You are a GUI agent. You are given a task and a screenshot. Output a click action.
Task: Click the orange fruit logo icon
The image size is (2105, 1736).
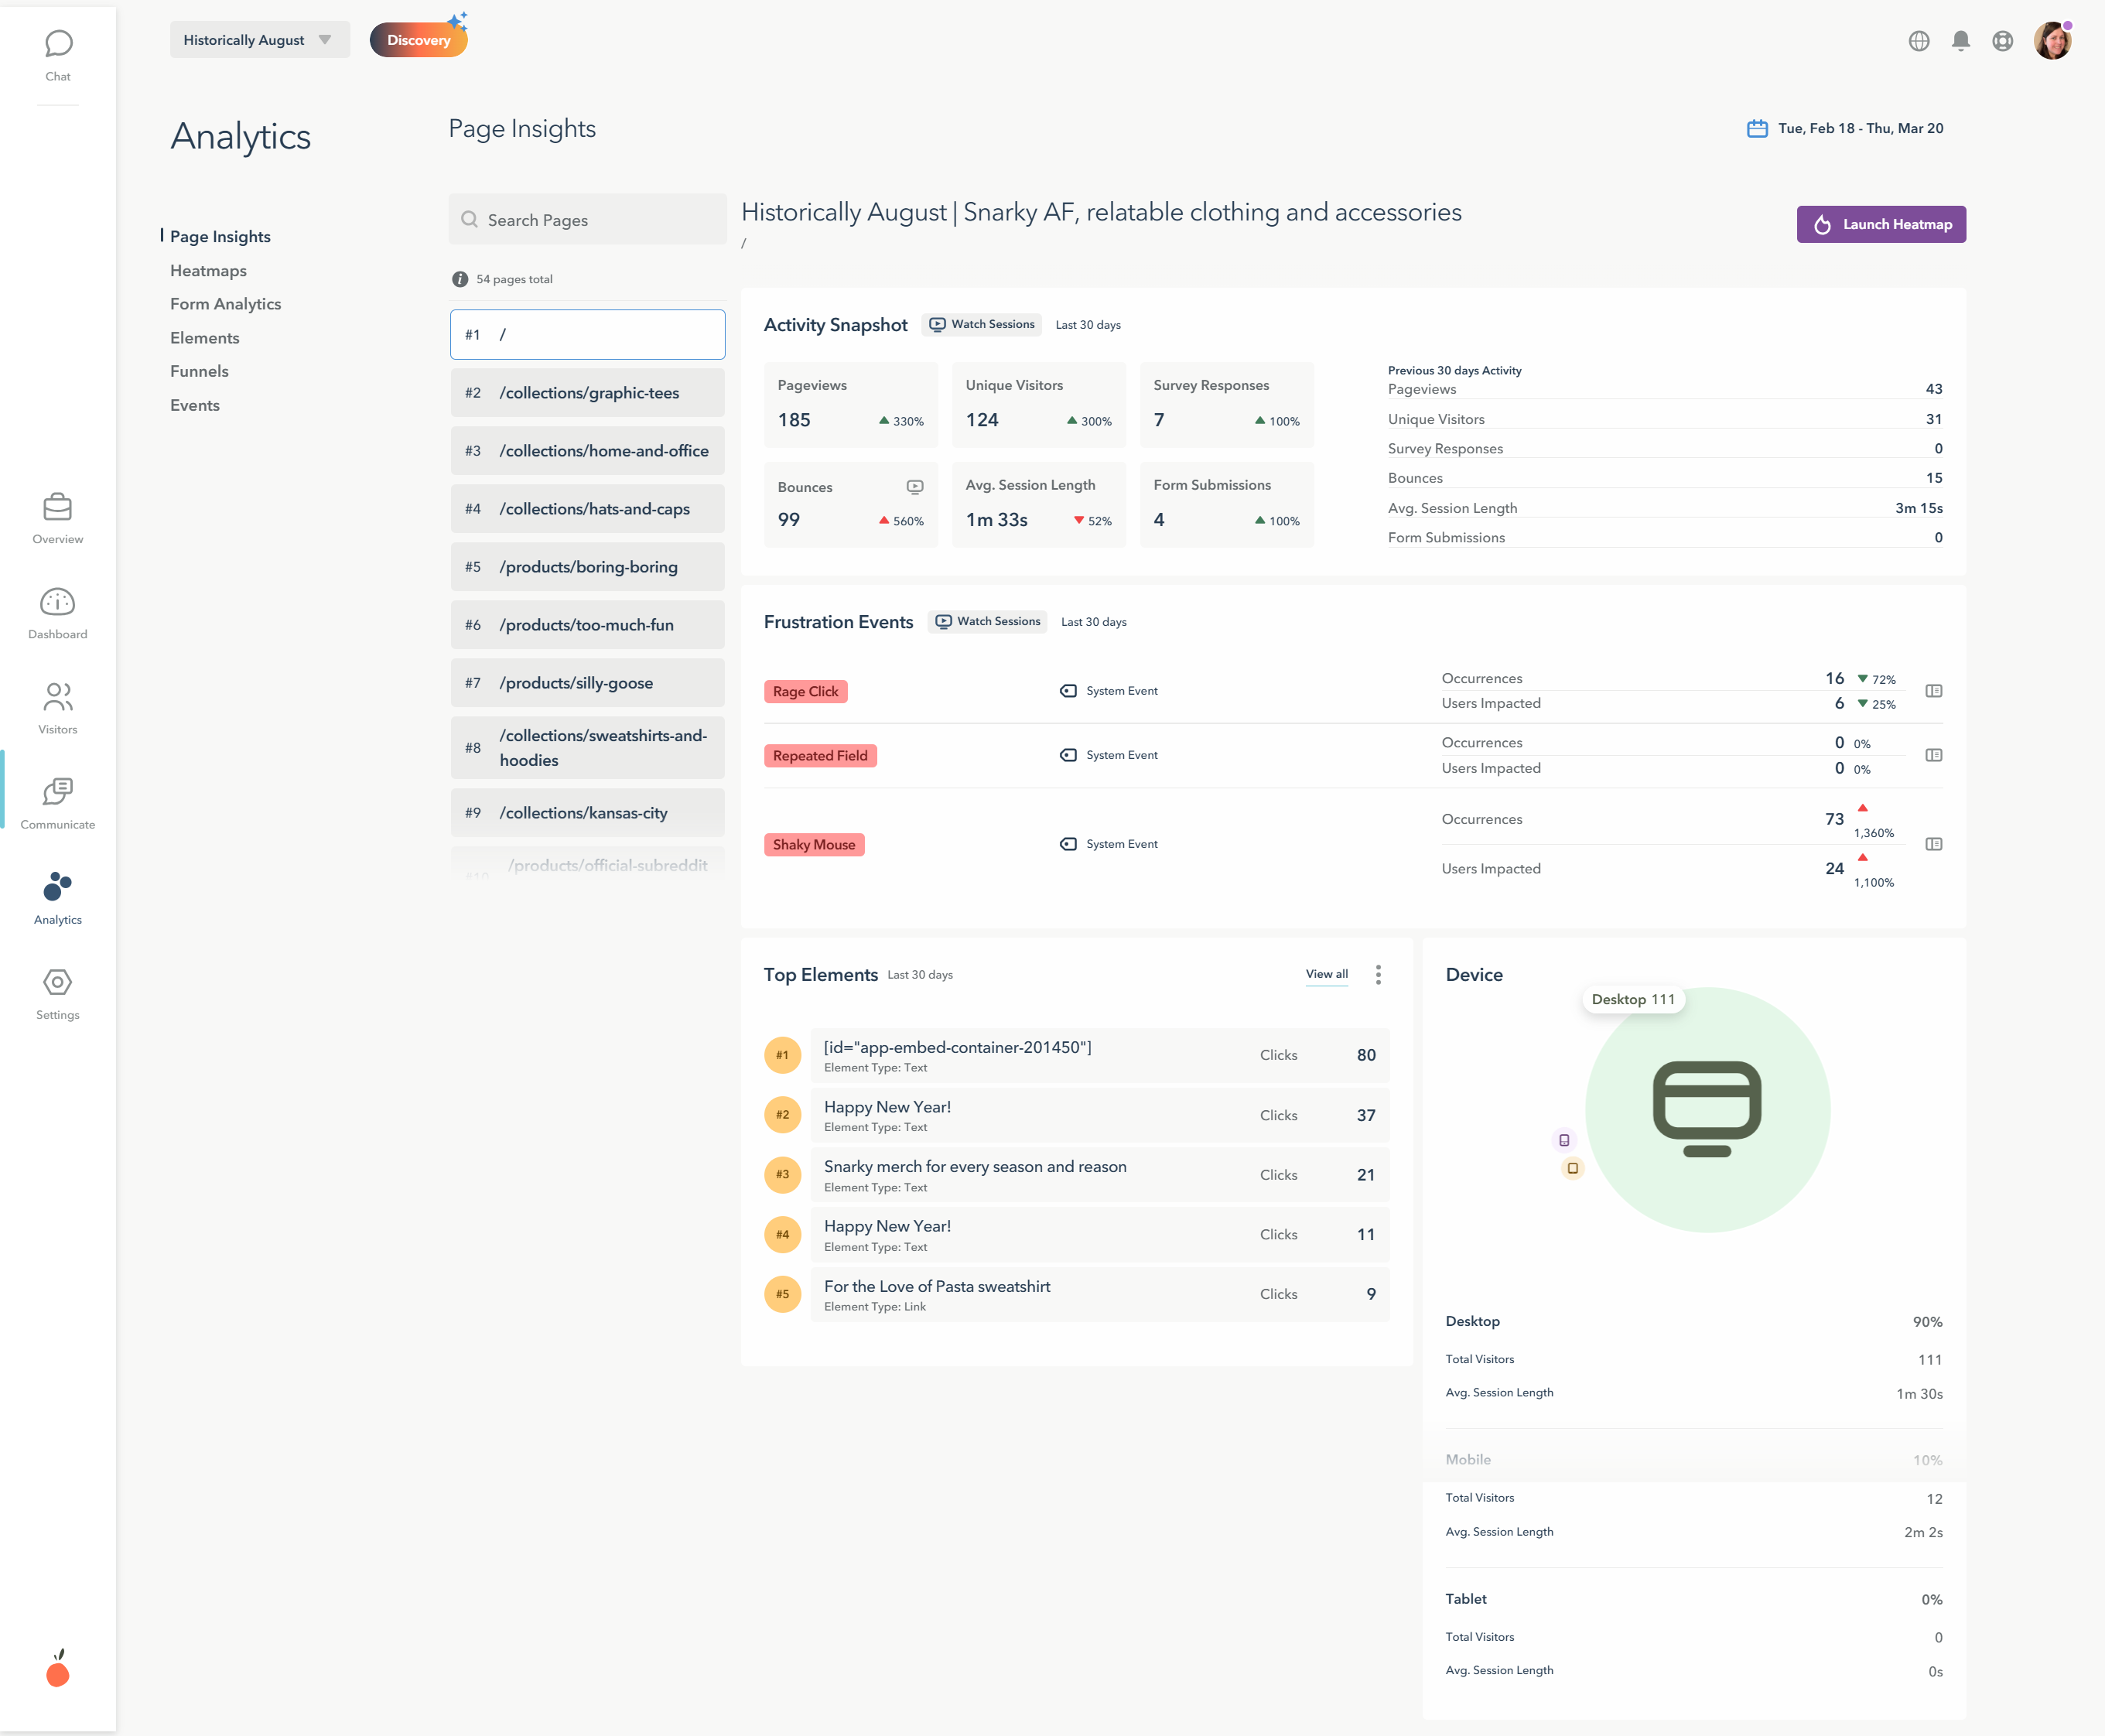tap(58, 1669)
